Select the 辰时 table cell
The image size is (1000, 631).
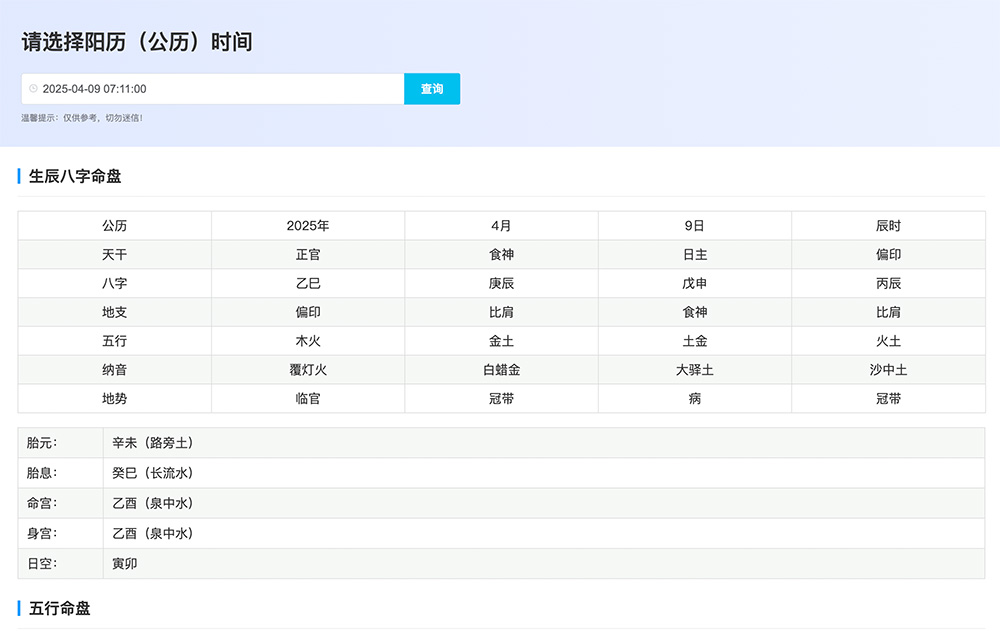[888, 226]
